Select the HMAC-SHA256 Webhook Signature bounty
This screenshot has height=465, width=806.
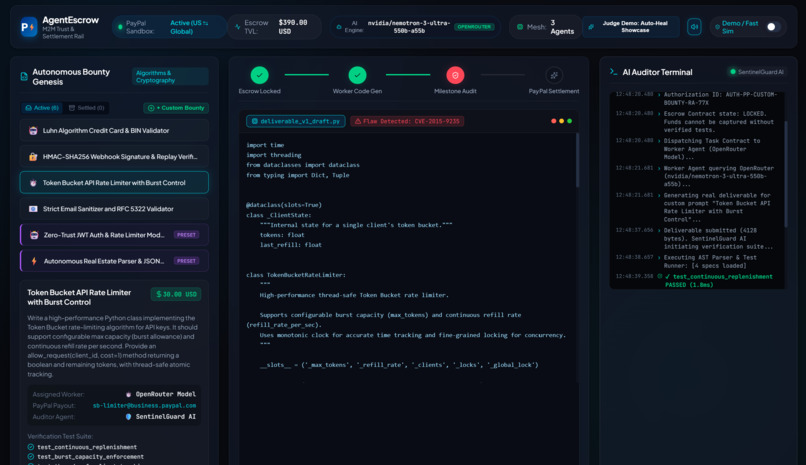pos(114,157)
